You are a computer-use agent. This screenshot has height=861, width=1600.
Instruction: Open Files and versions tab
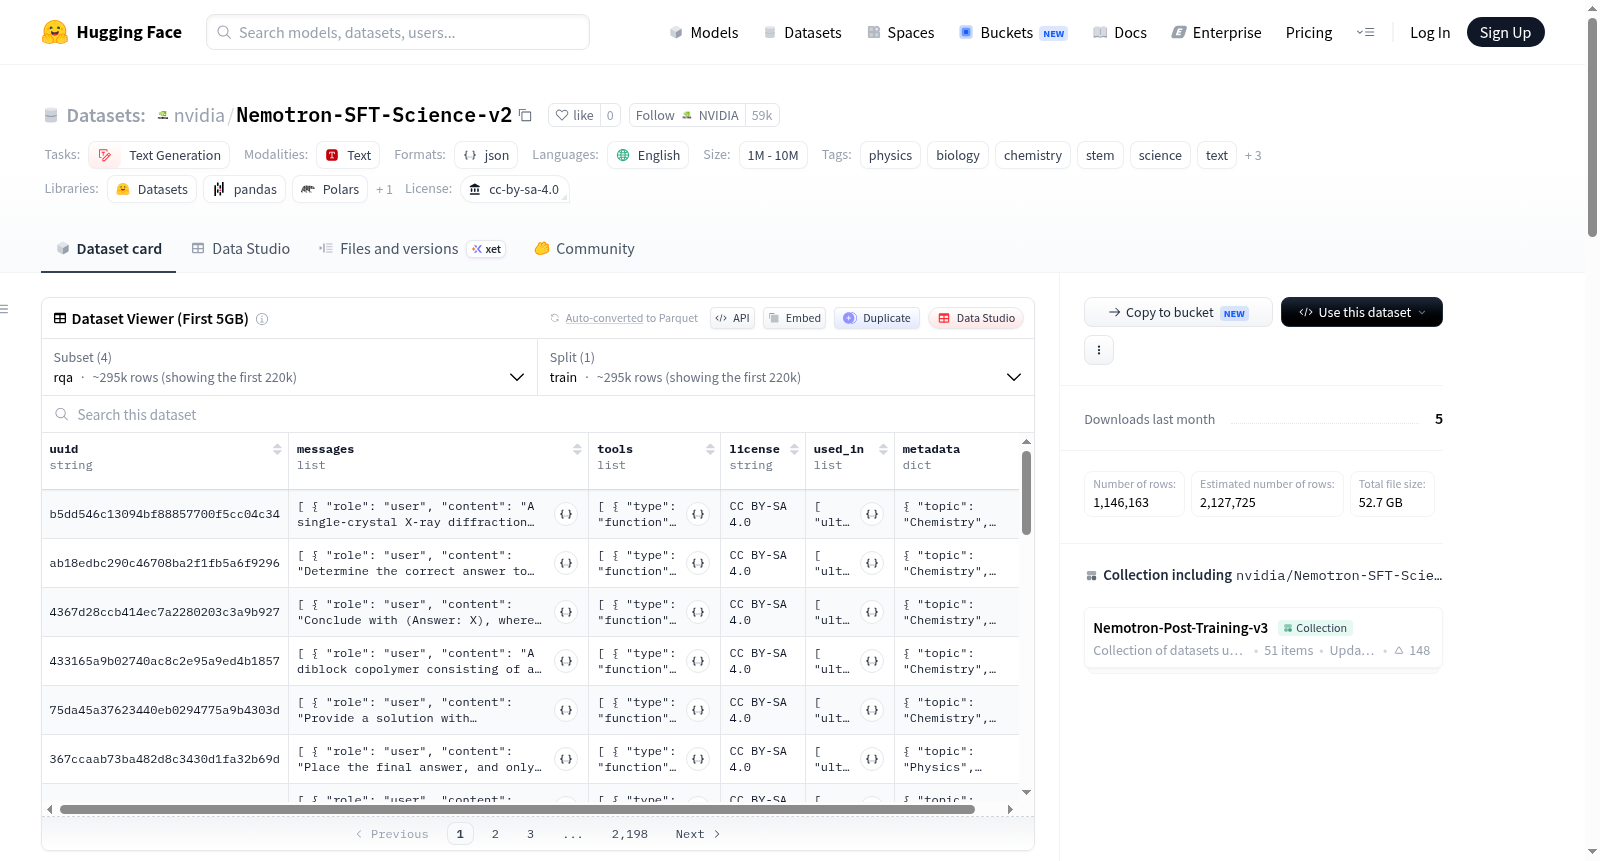[x=412, y=249]
